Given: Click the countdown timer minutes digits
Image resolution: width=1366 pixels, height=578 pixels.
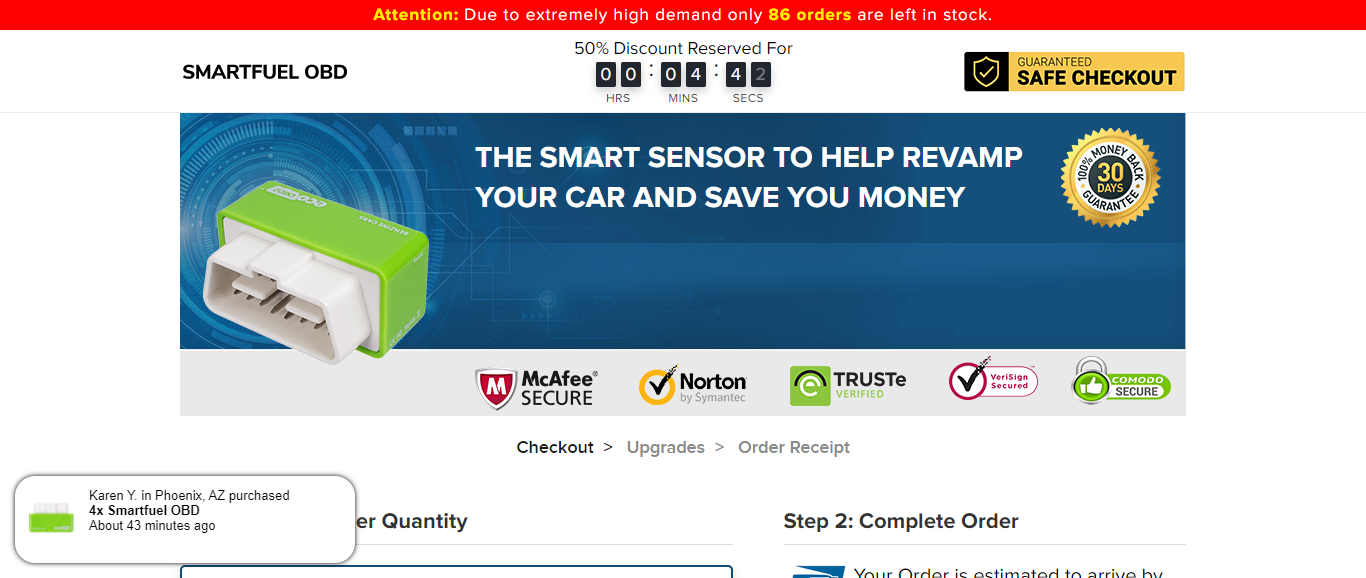Looking at the screenshot, I should (x=683, y=74).
